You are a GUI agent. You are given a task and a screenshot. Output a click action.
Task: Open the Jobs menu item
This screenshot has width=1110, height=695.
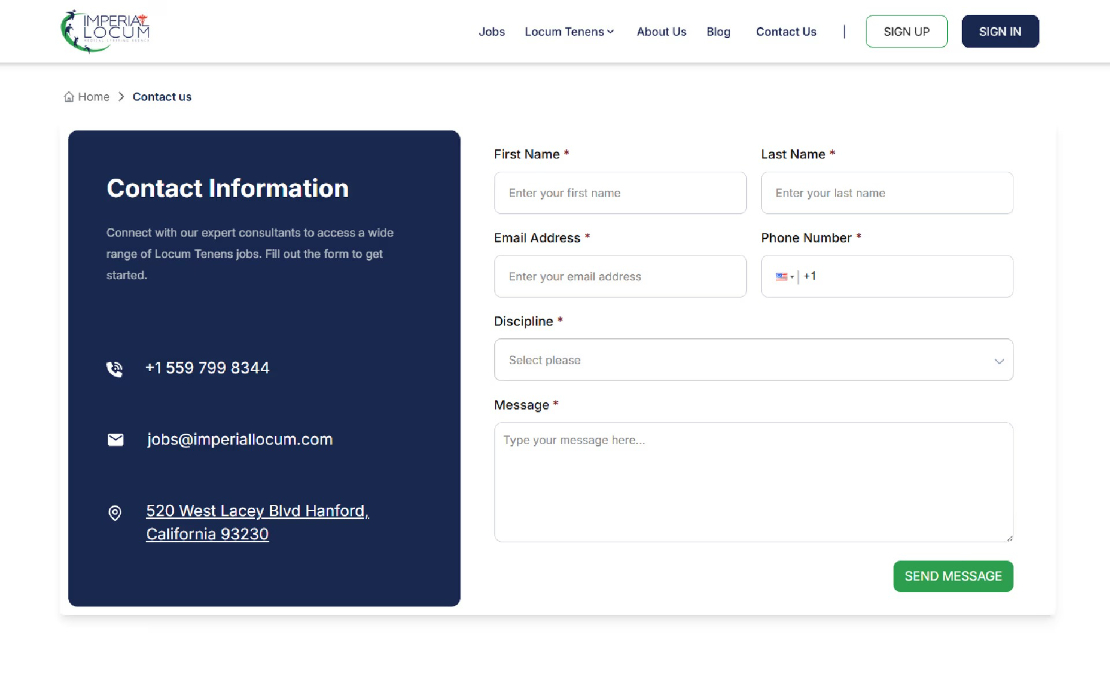(x=491, y=32)
